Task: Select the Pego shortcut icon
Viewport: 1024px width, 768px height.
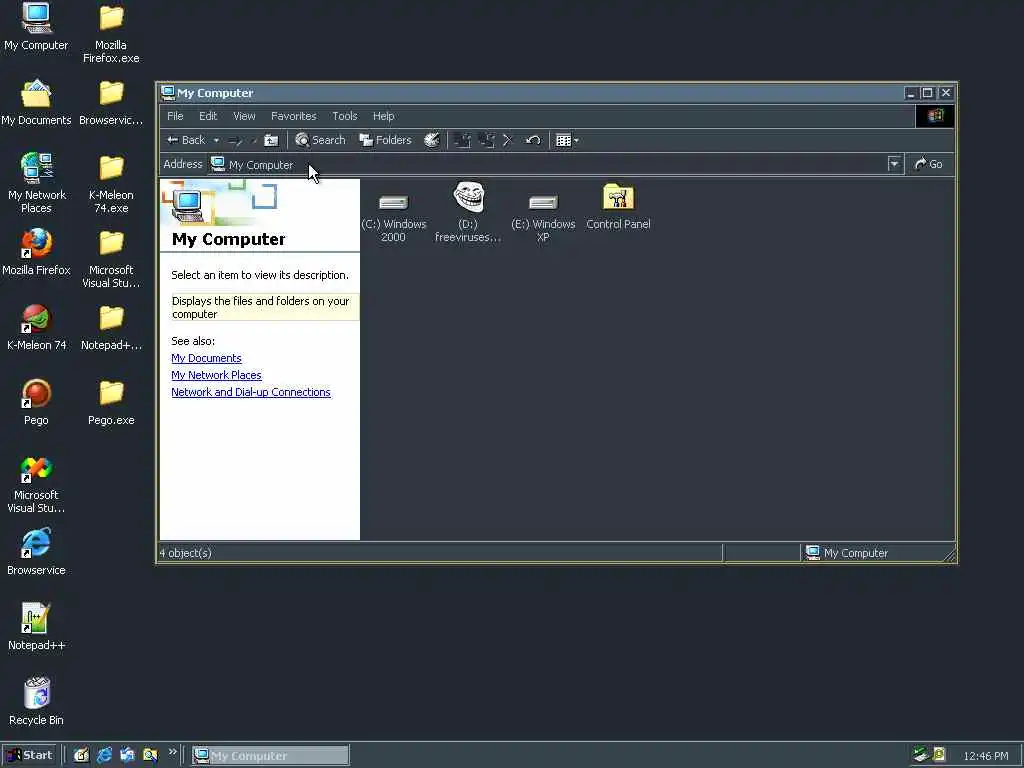Action: pos(36,402)
